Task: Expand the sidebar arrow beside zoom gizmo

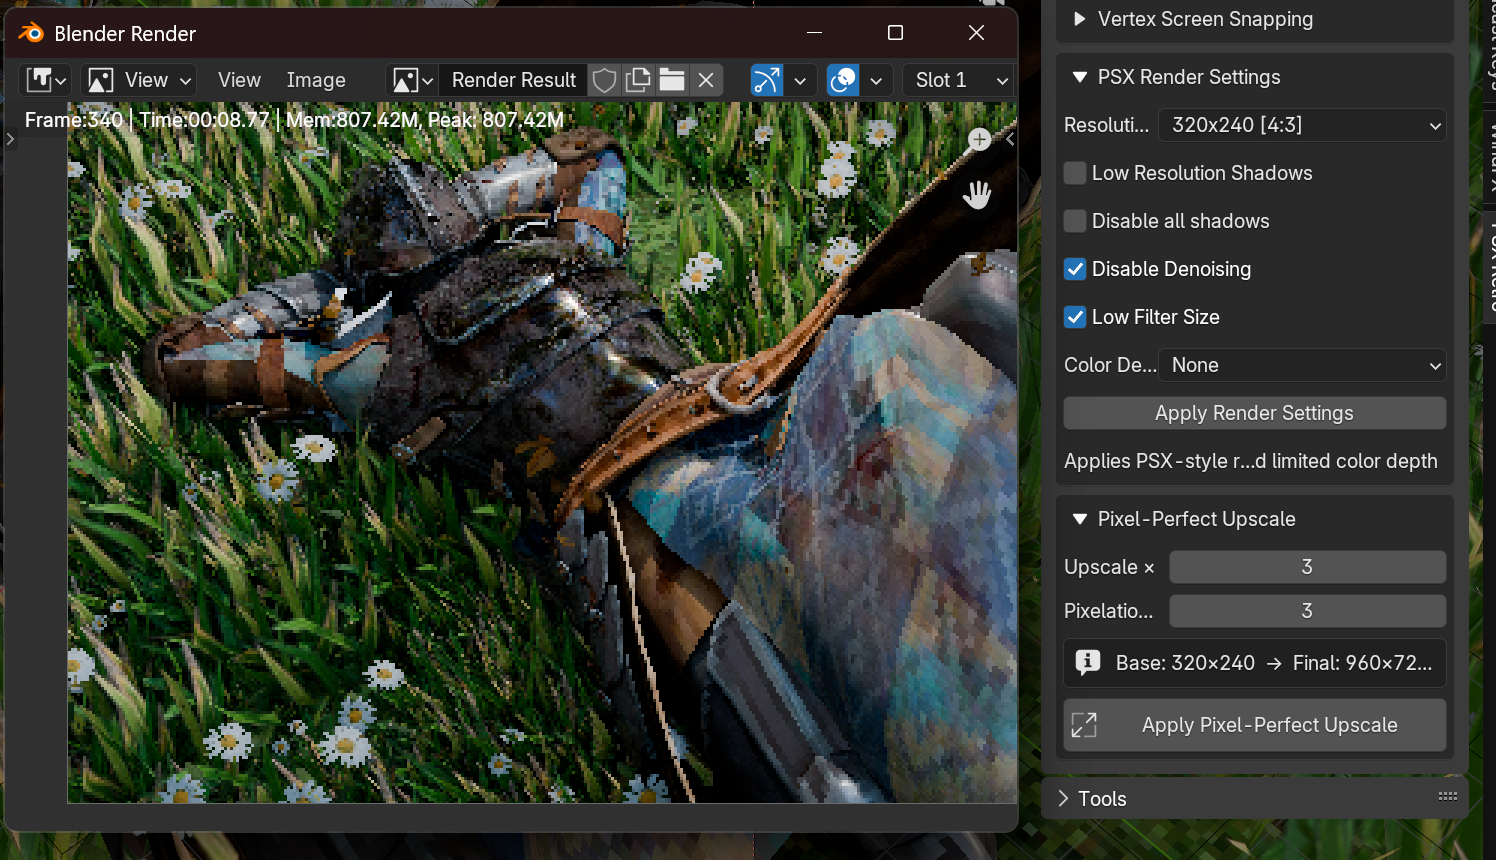Action: (1010, 139)
